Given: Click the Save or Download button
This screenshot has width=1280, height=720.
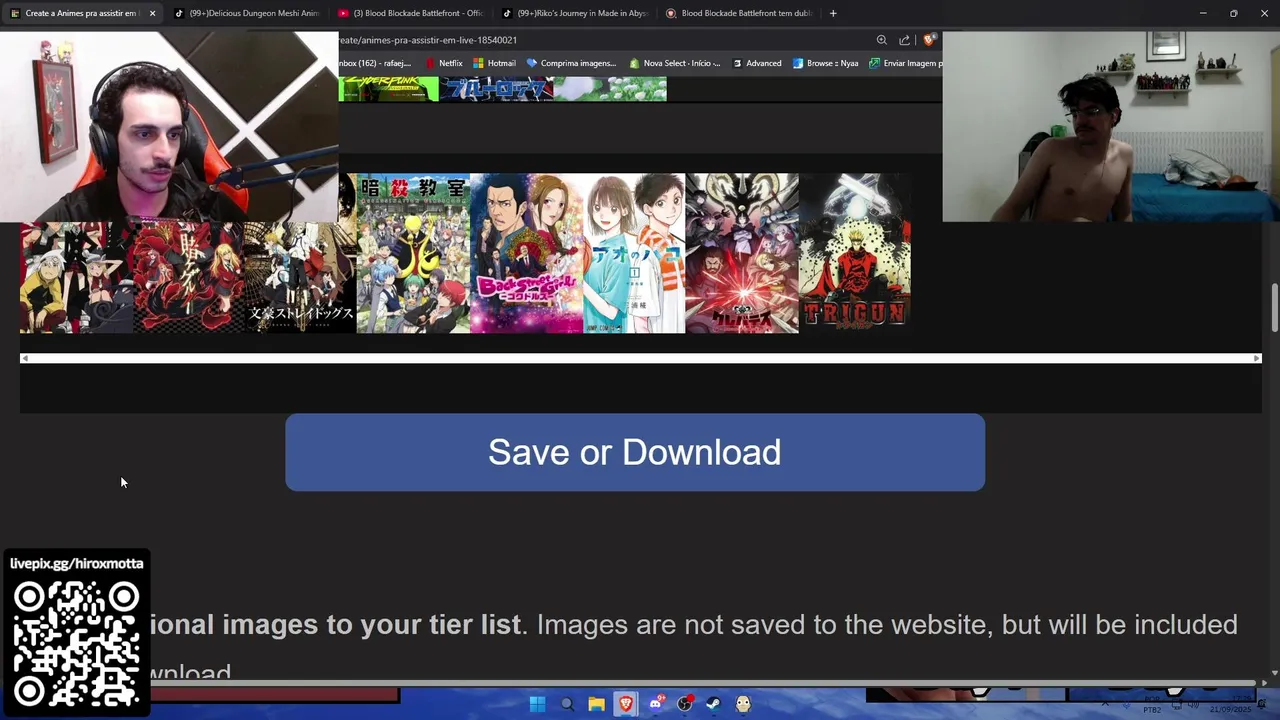Looking at the screenshot, I should (635, 452).
